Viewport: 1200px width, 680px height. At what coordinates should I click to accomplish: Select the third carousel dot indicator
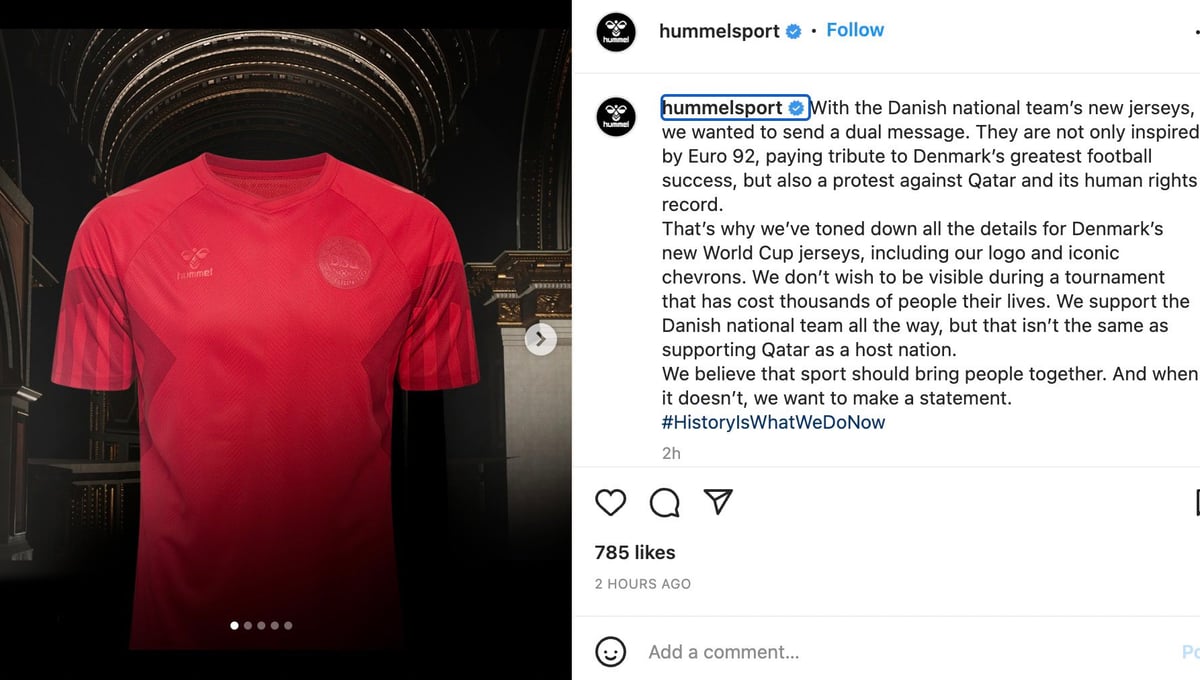261,625
